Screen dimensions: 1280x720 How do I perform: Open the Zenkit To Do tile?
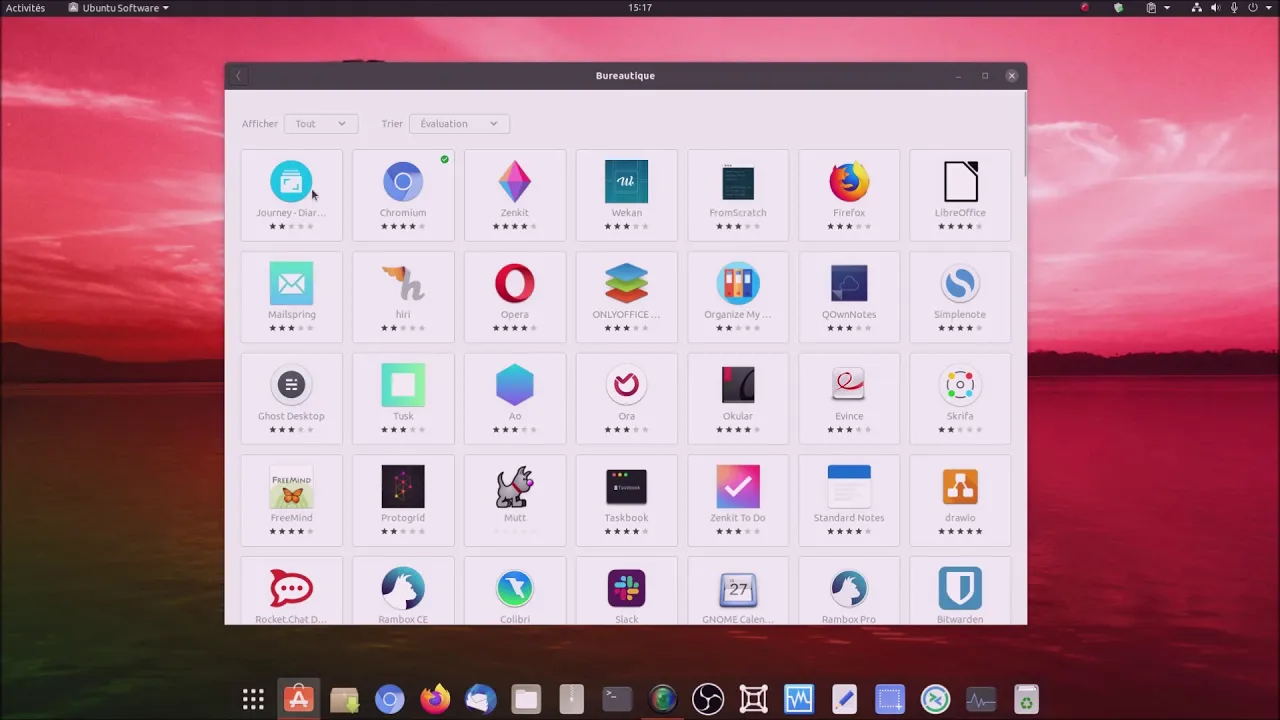click(738, 500)
